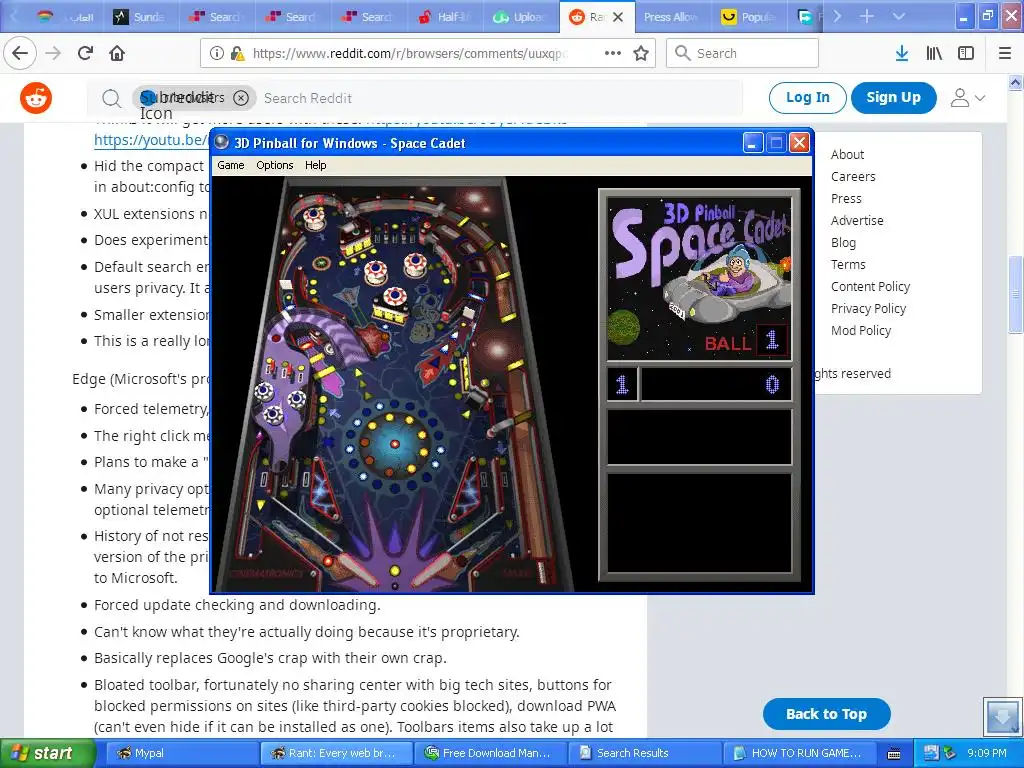Click the magnifier inside the browser Search box

(x=682, y=53)
